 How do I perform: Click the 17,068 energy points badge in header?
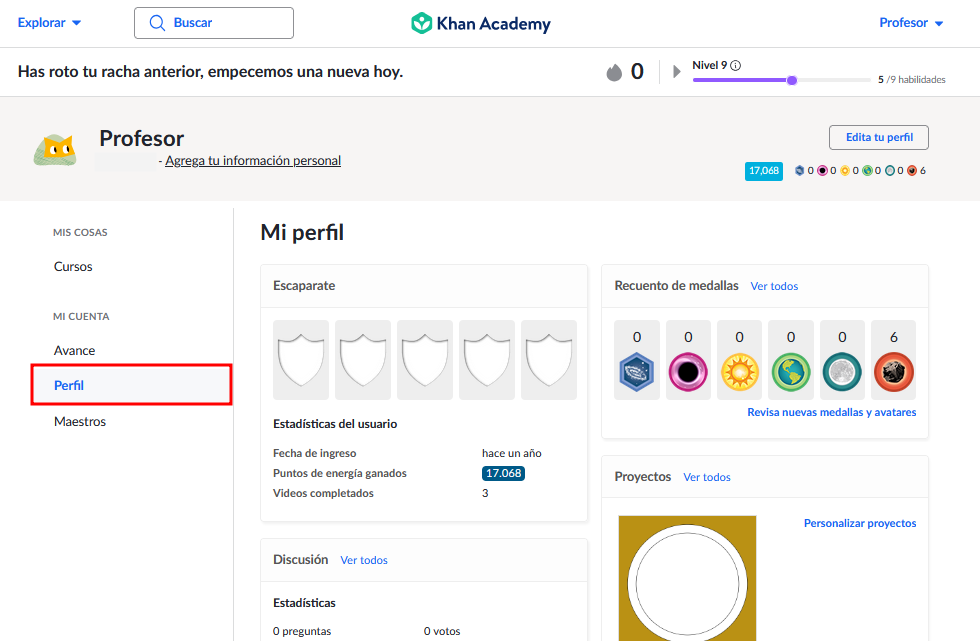point(764,171)
